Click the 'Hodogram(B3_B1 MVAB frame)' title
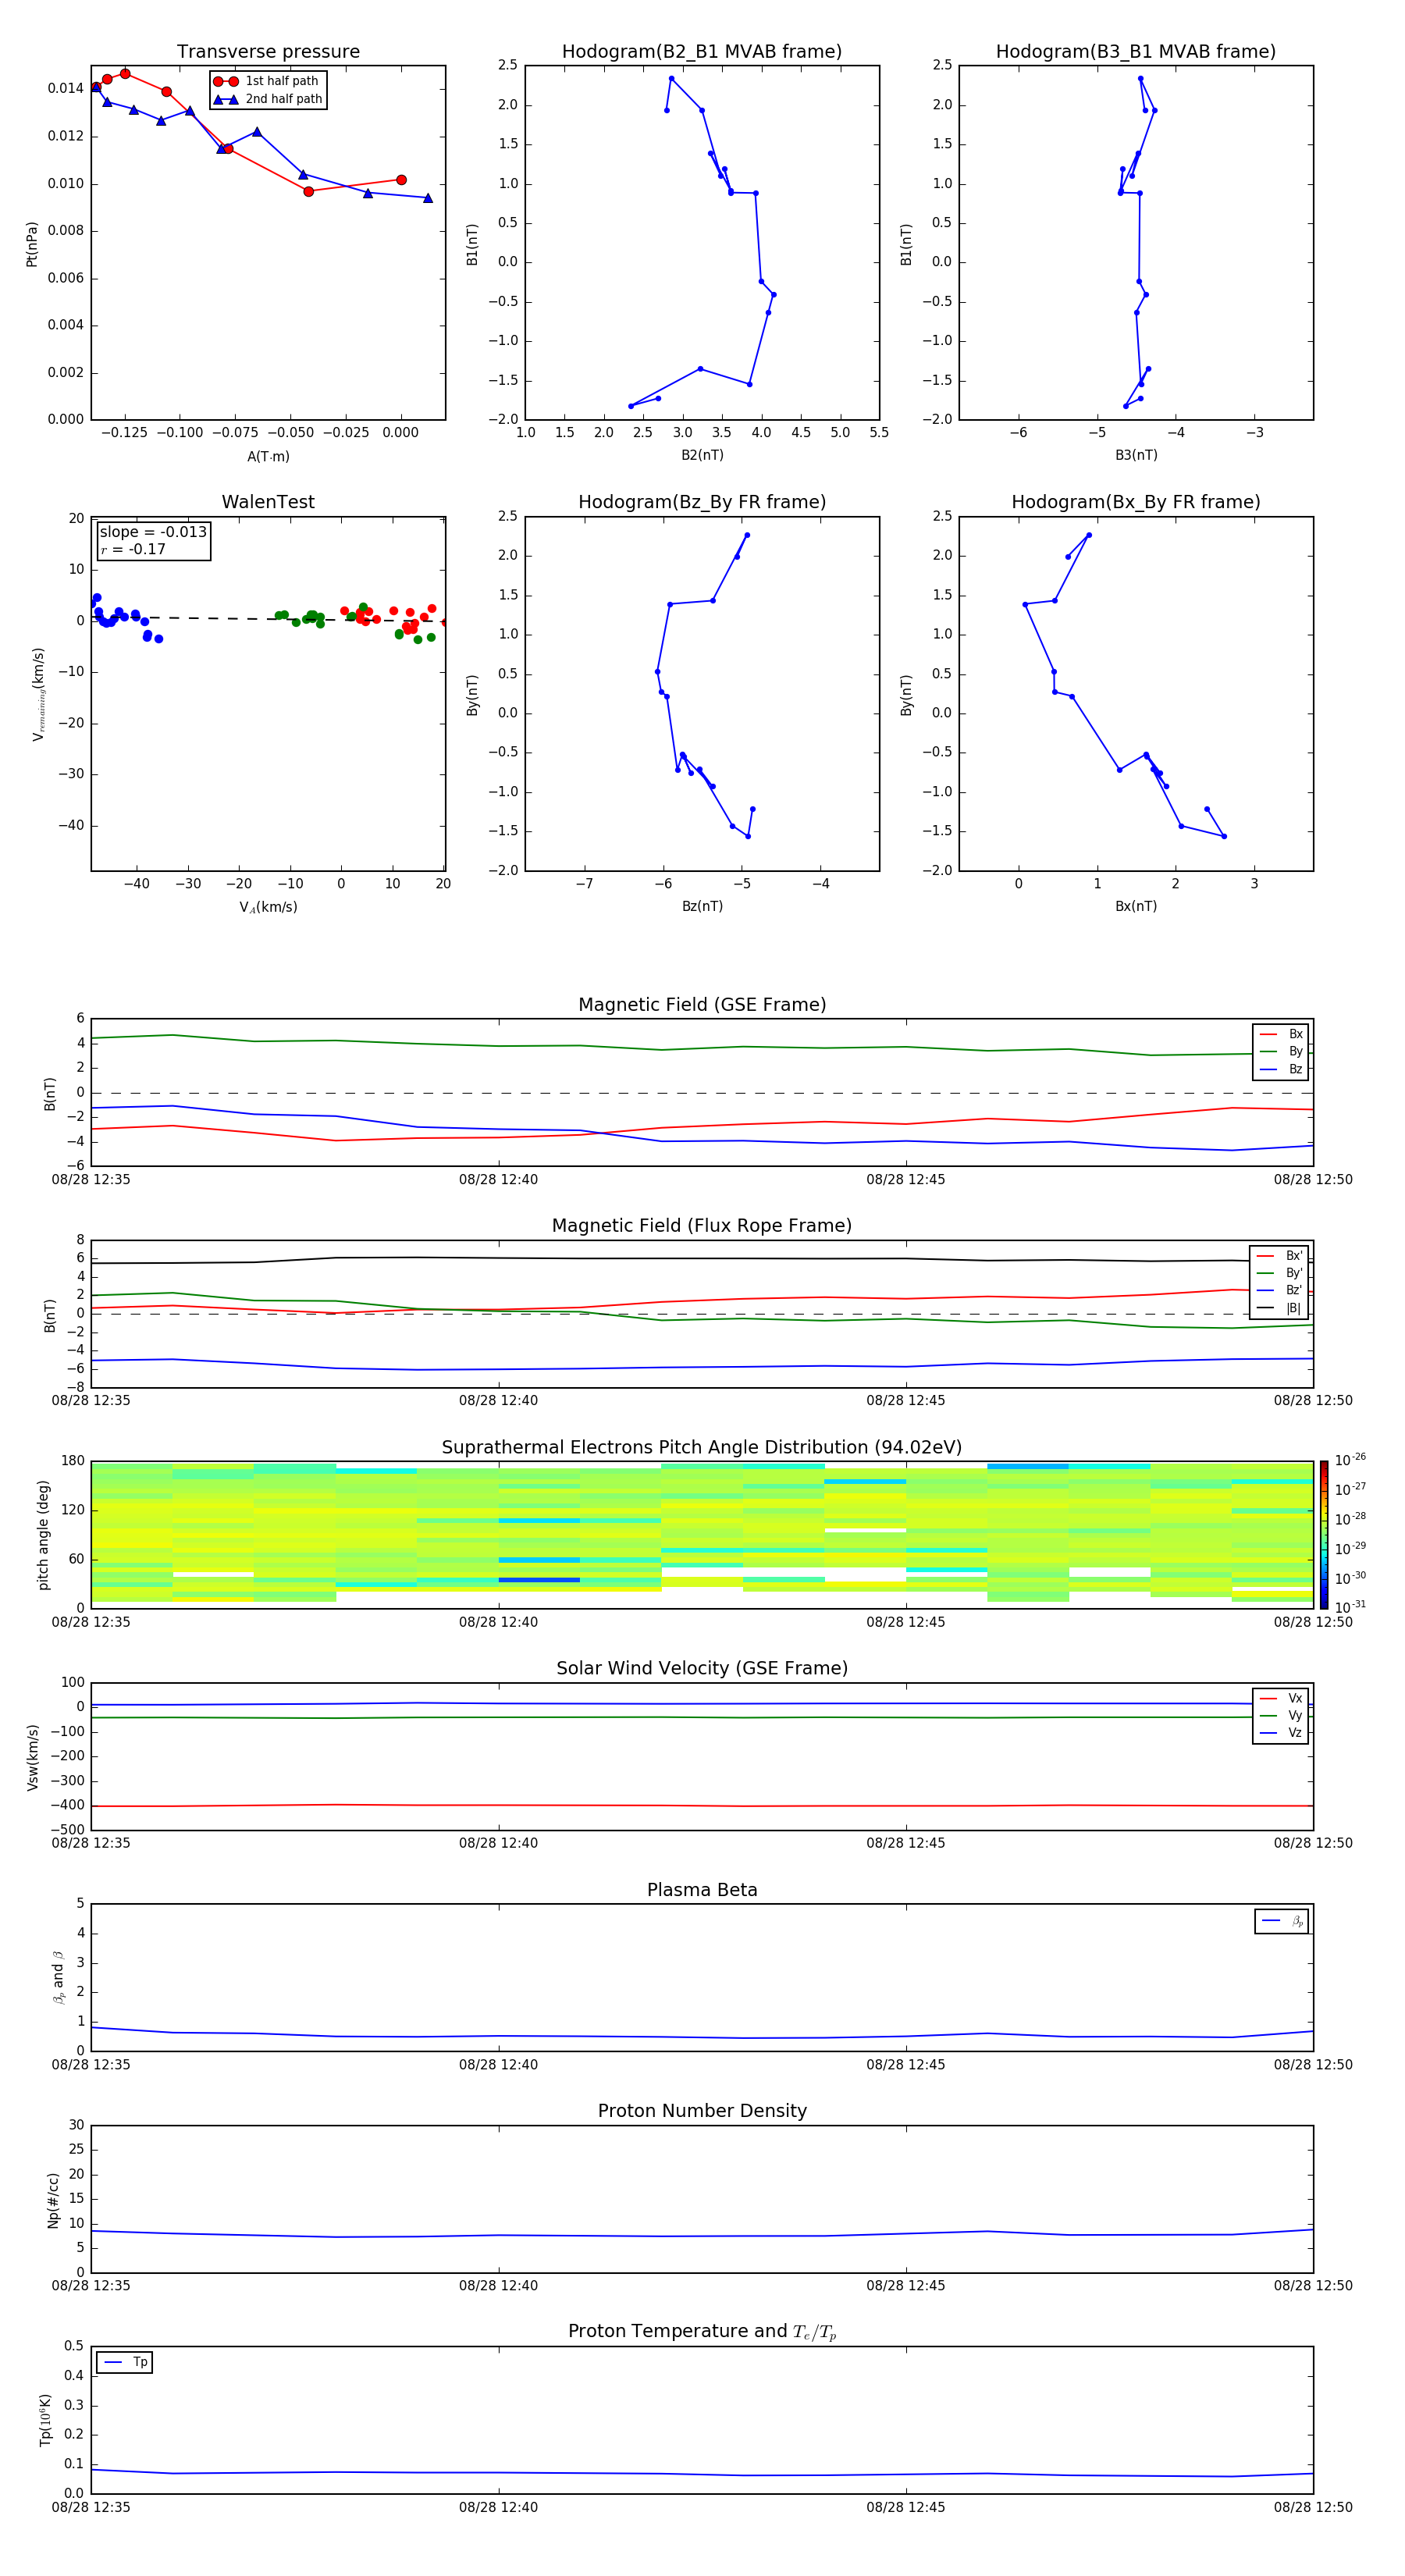The image size is (1405, 2576). [x=1136, y=52]
